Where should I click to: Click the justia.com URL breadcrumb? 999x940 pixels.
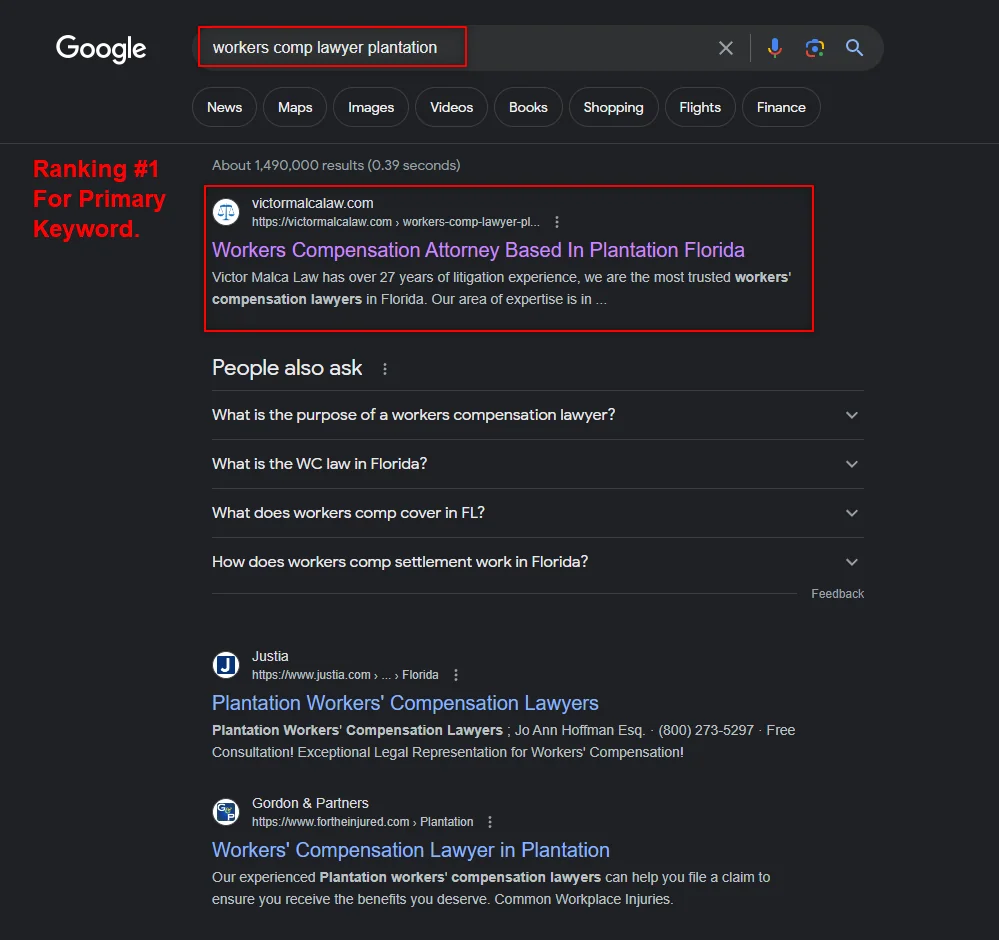point(345,675)
